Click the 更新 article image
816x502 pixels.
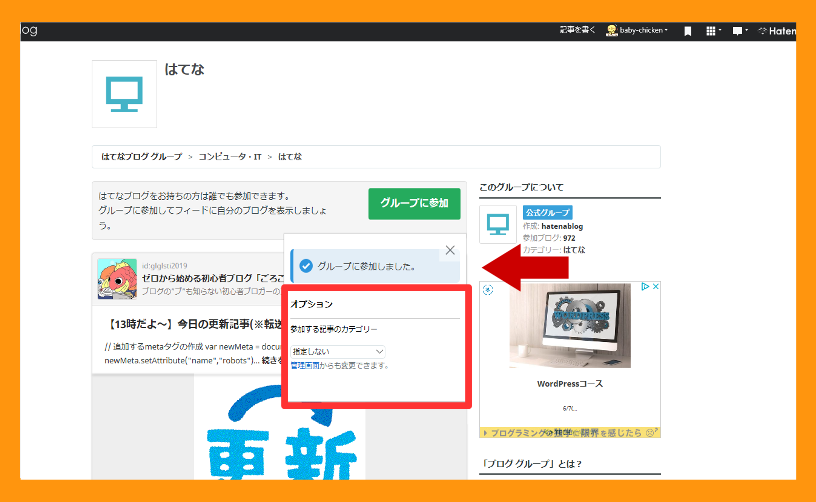[279, 427]
